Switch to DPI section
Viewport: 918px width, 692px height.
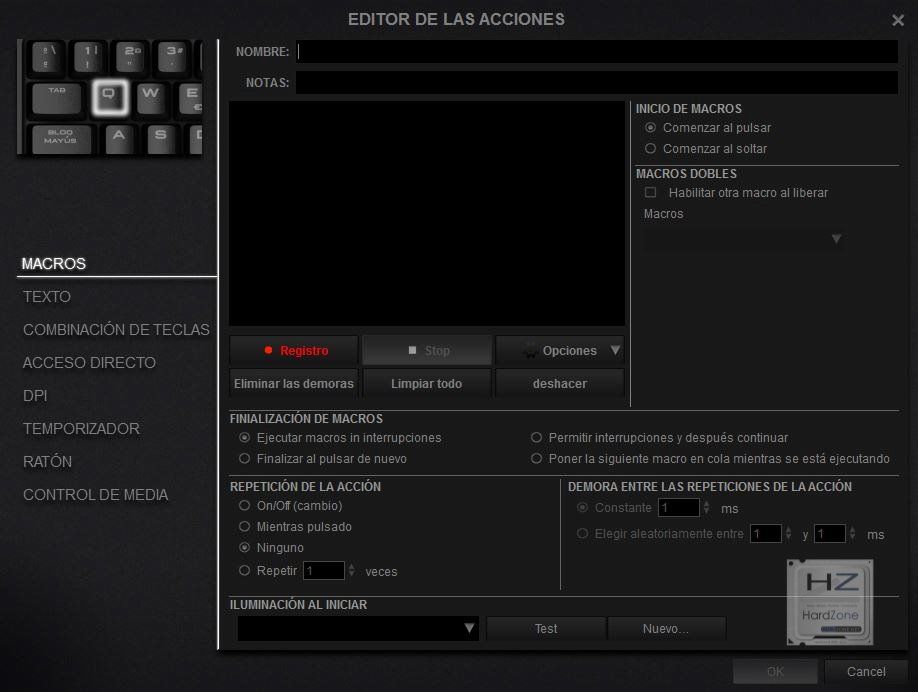coord(35,396)
